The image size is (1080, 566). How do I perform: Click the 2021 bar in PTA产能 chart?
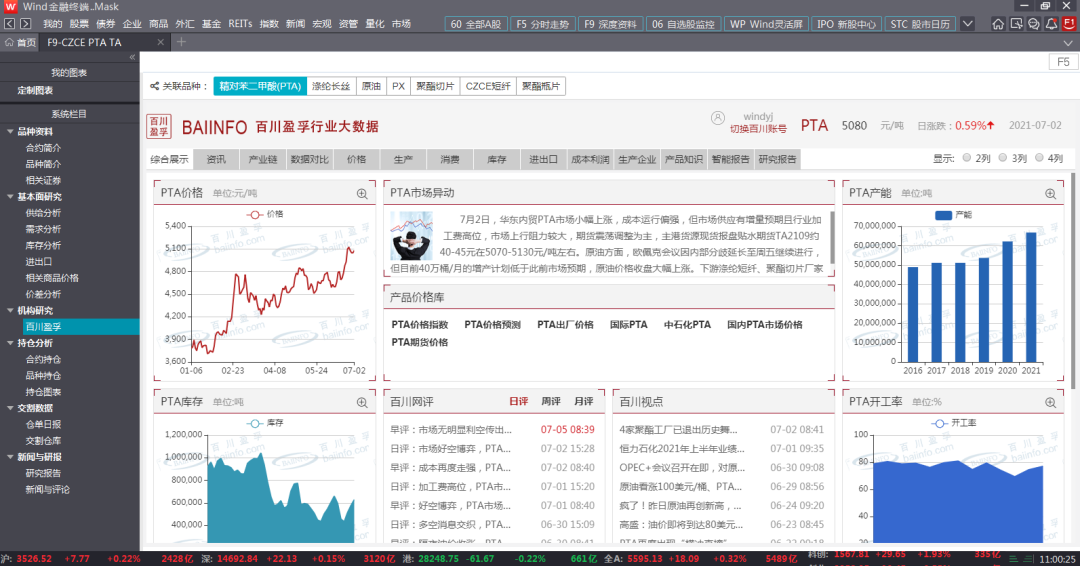[1031, 297]
